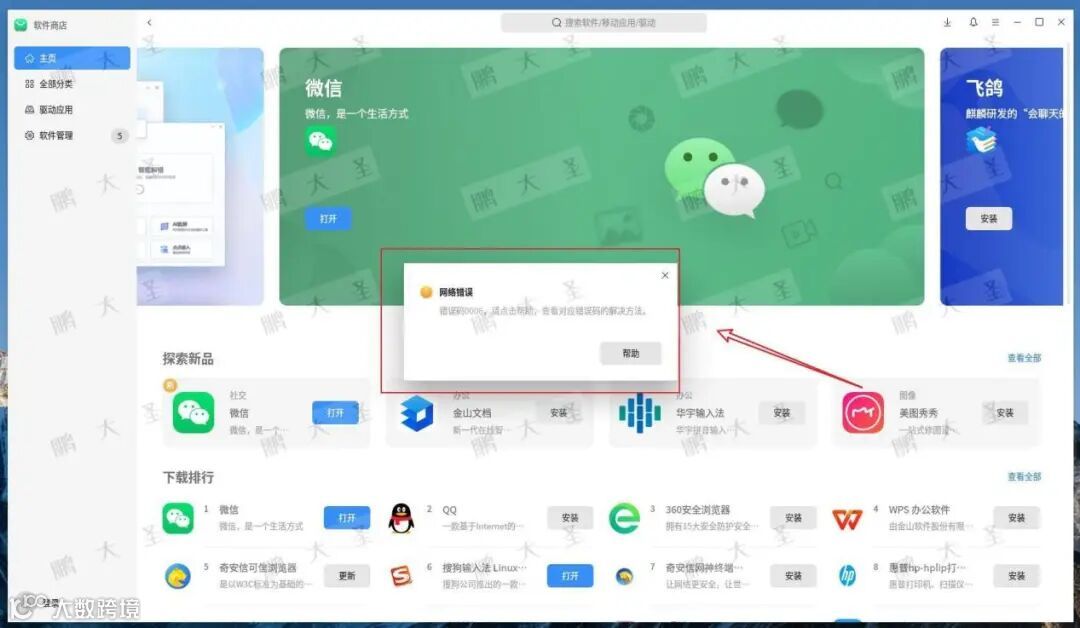
Task: Install 惠普hp-hplip打印驱动
Action: click(x=1017, y=576)
